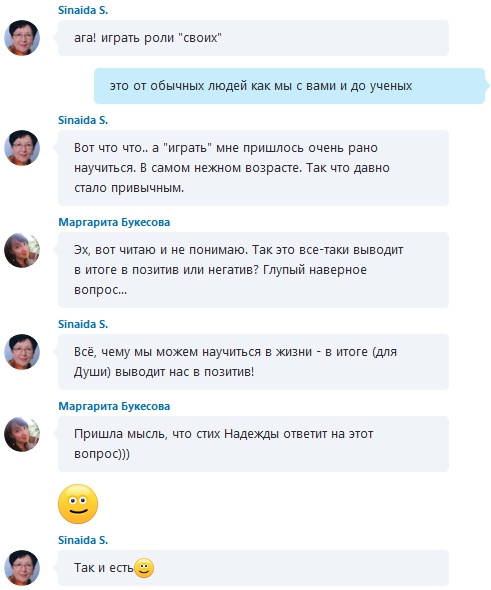The width and height of the screenshot is (491, 590).
Task: Click the large smiley emoticon
Action: (x=78, y=504)
